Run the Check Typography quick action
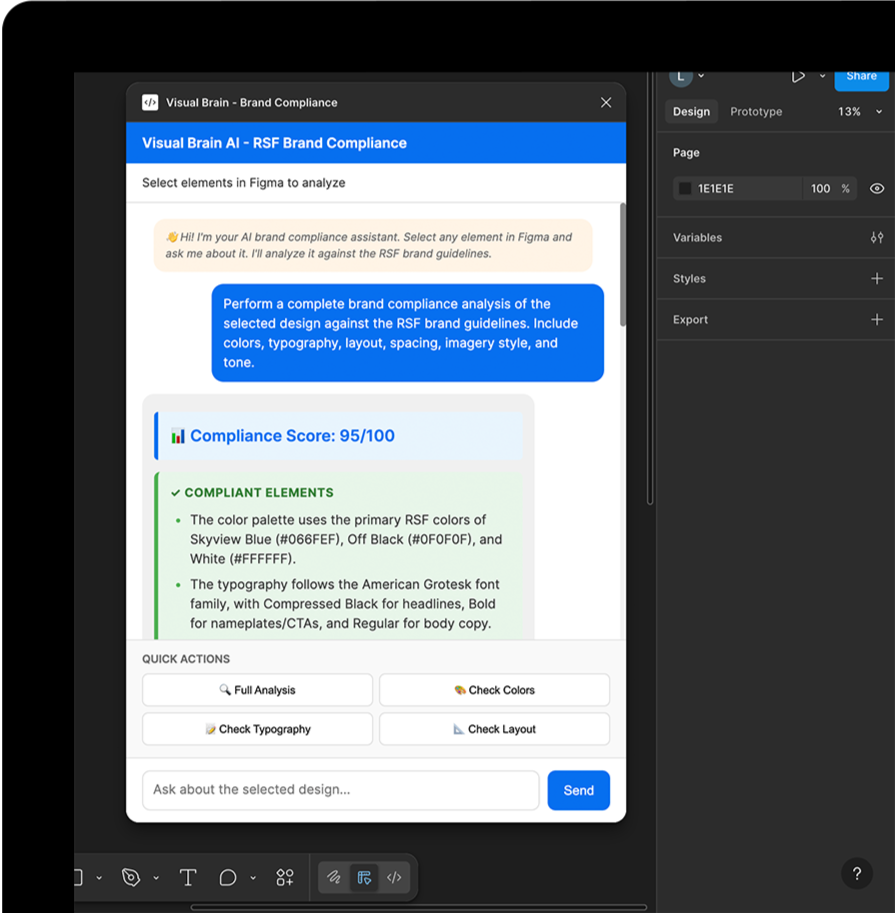 click(x=257, y=729)
